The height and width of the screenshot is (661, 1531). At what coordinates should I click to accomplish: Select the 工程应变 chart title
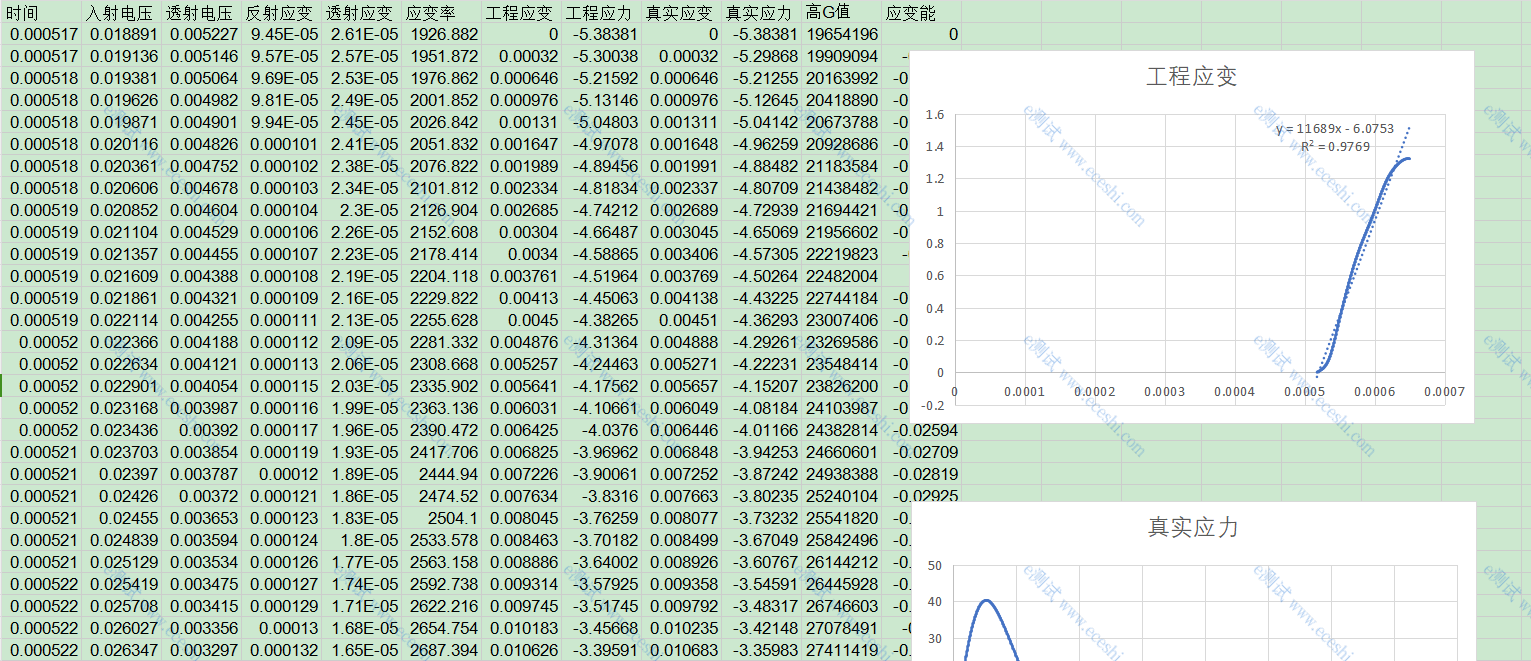coord(1192,77)
